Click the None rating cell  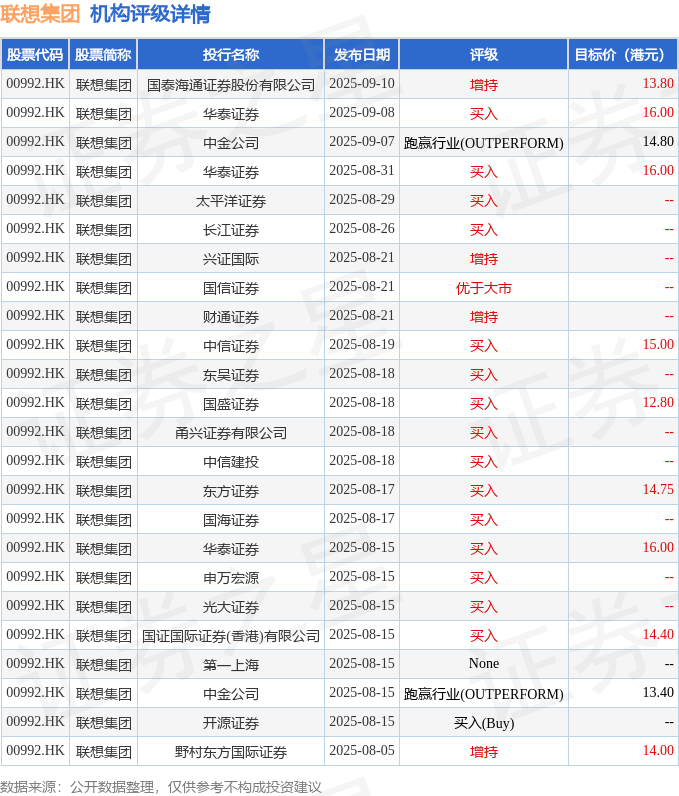[484, 664]
